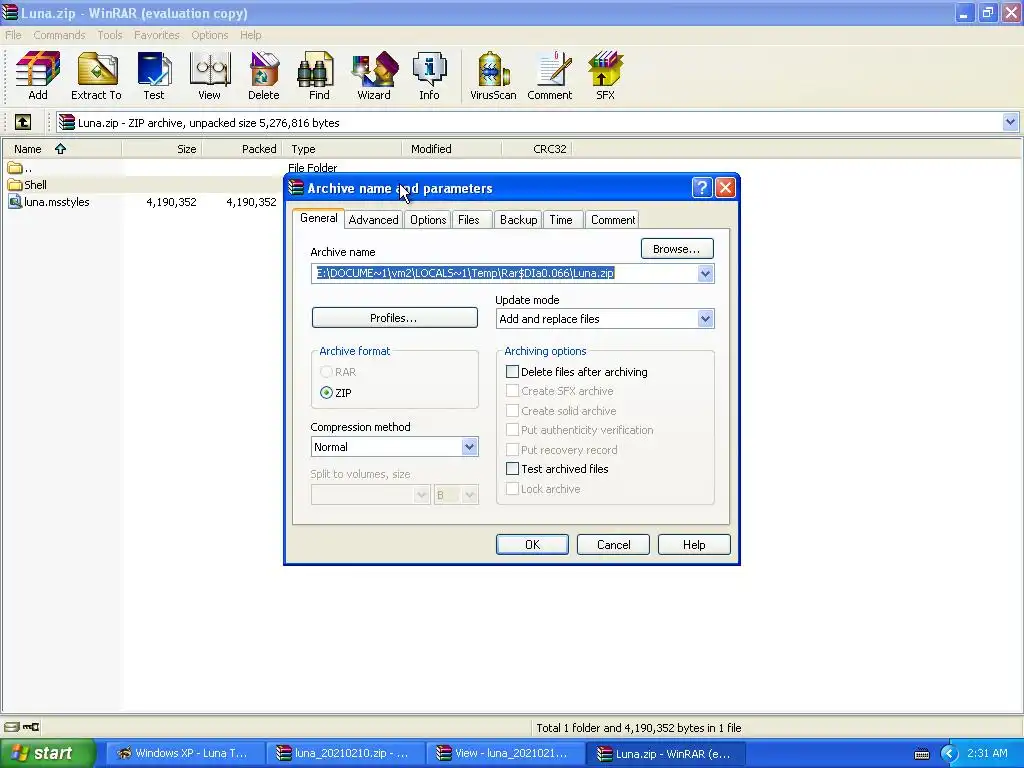Switch to the Advanced tab

pyautogui.click(x=374, y=220)
